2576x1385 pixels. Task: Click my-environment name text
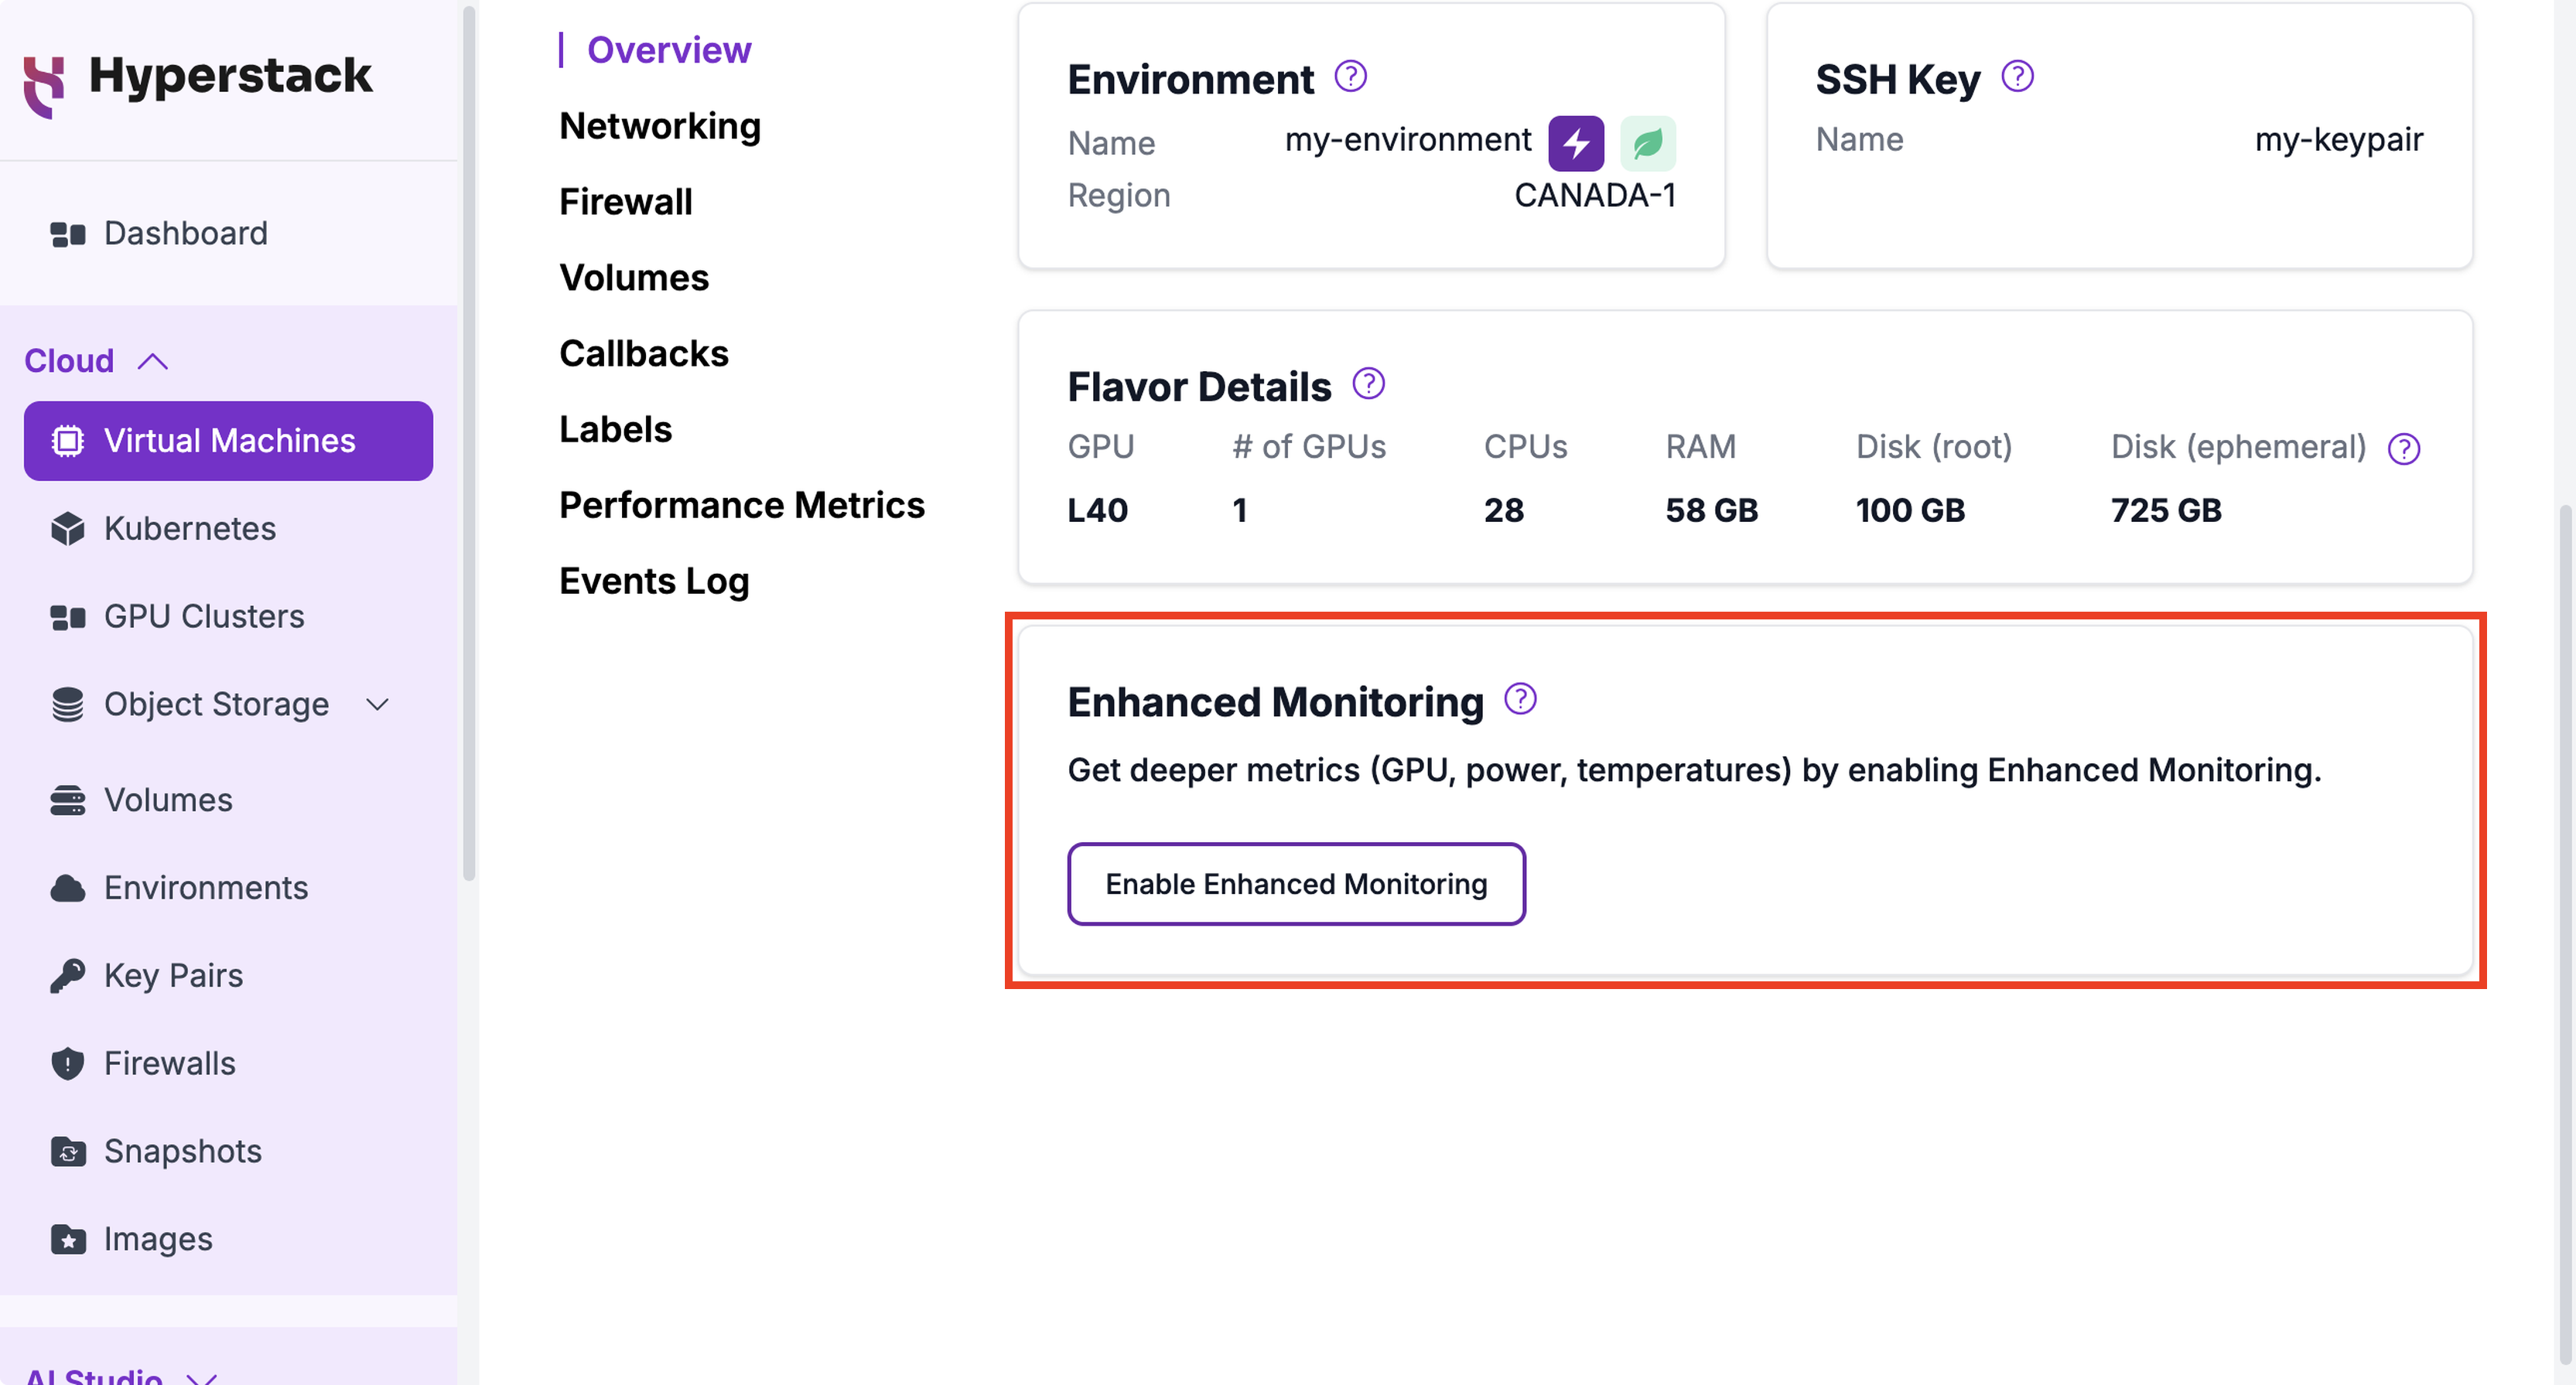point(1407,140)
